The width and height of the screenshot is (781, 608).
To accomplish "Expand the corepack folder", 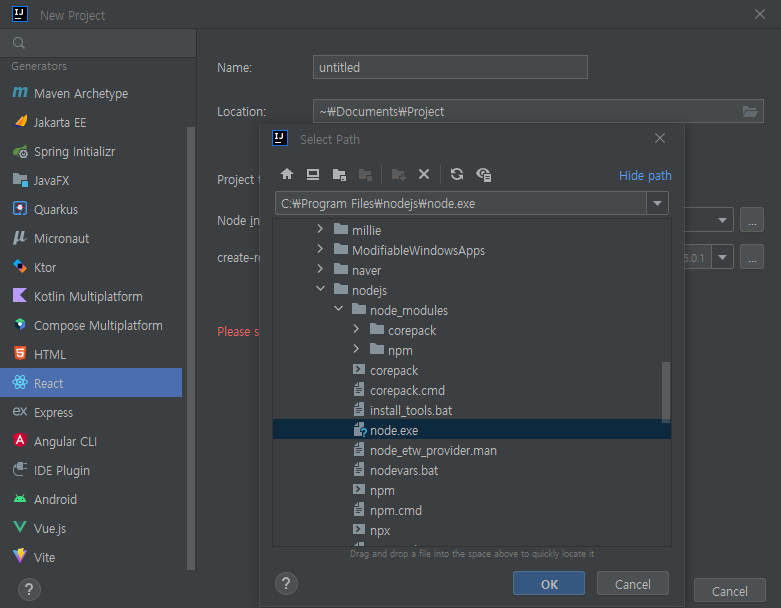I will [356, 329].
